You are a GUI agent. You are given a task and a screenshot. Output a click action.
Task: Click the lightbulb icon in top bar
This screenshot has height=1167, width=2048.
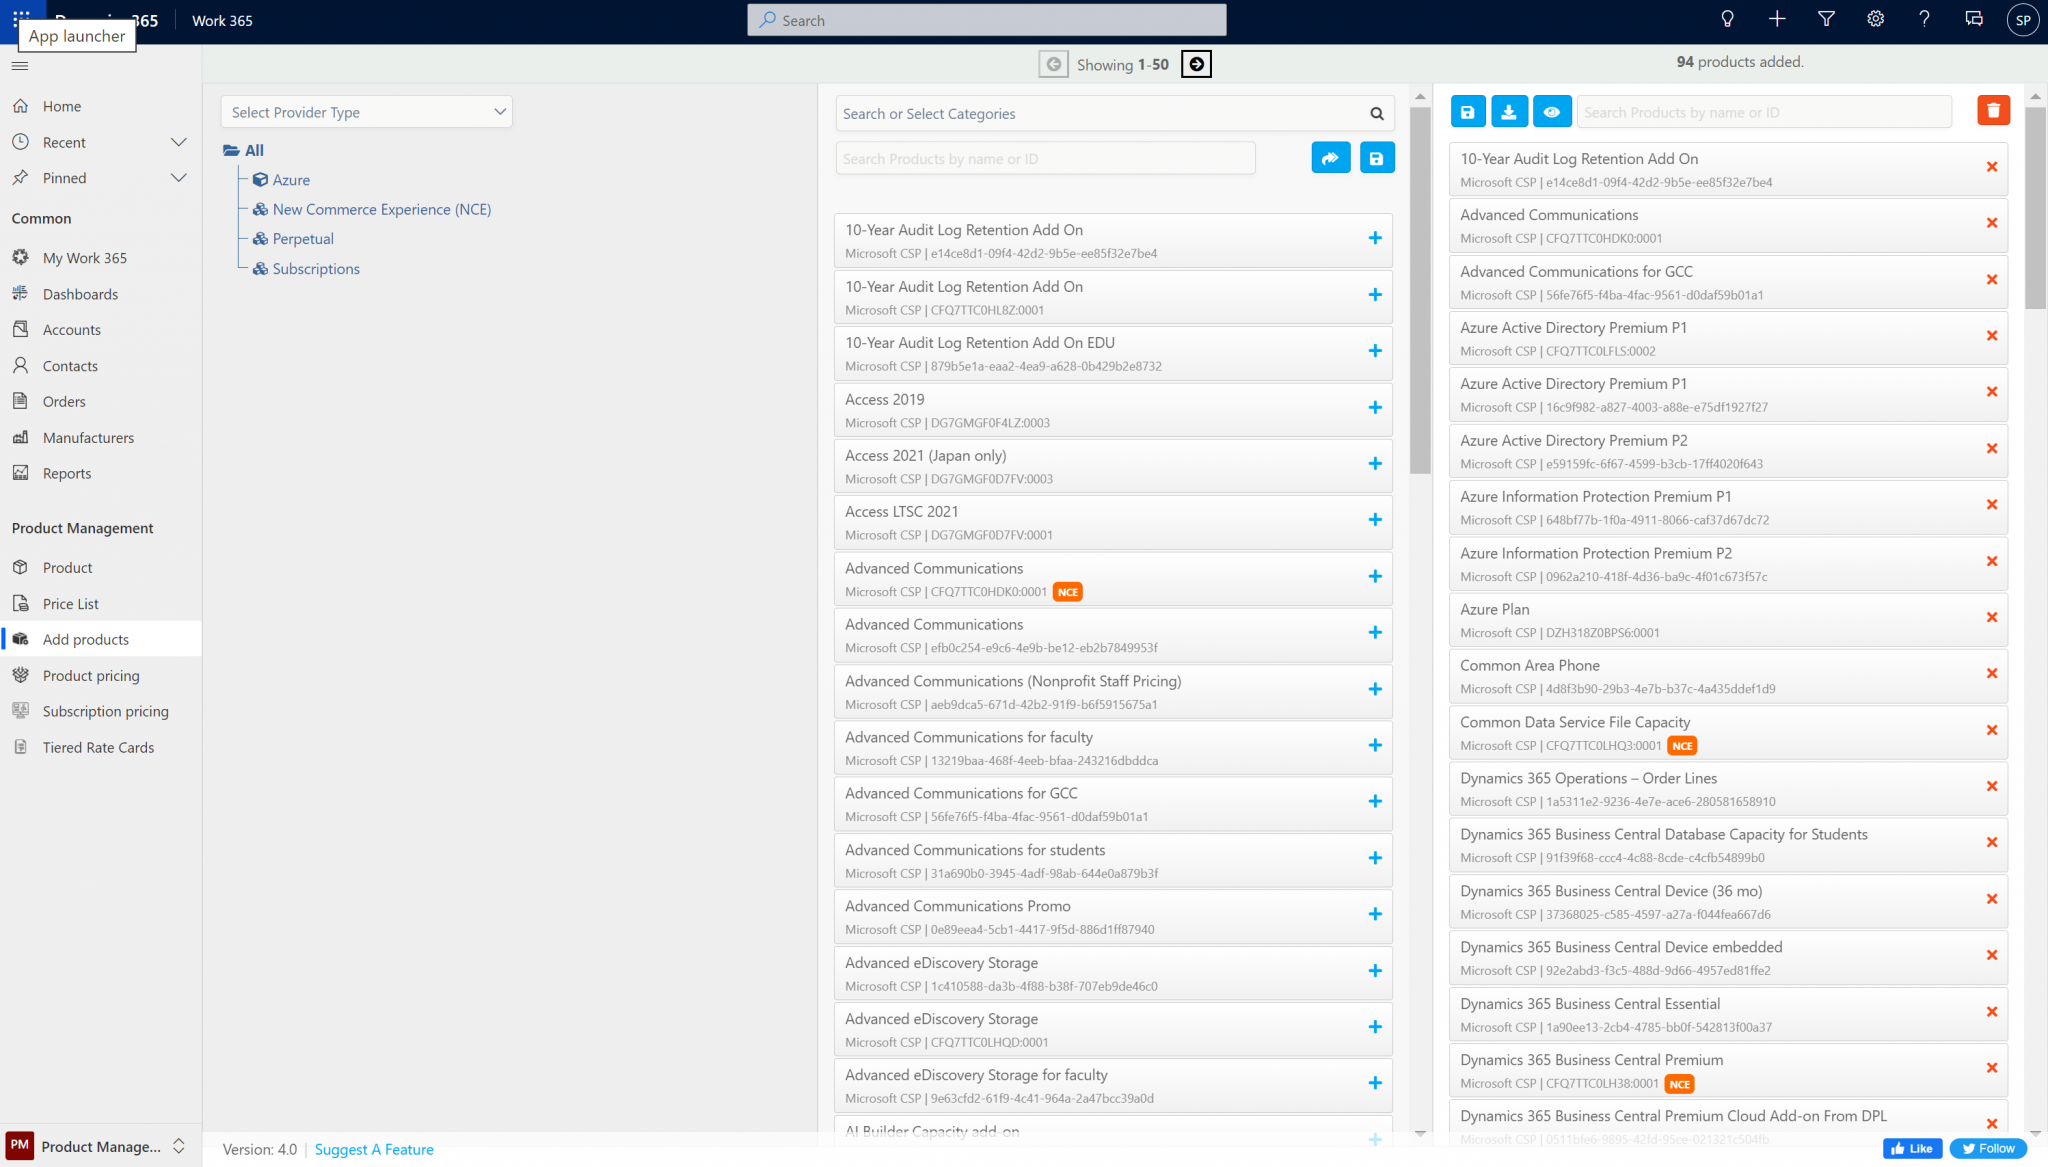tap(1727, 19)
